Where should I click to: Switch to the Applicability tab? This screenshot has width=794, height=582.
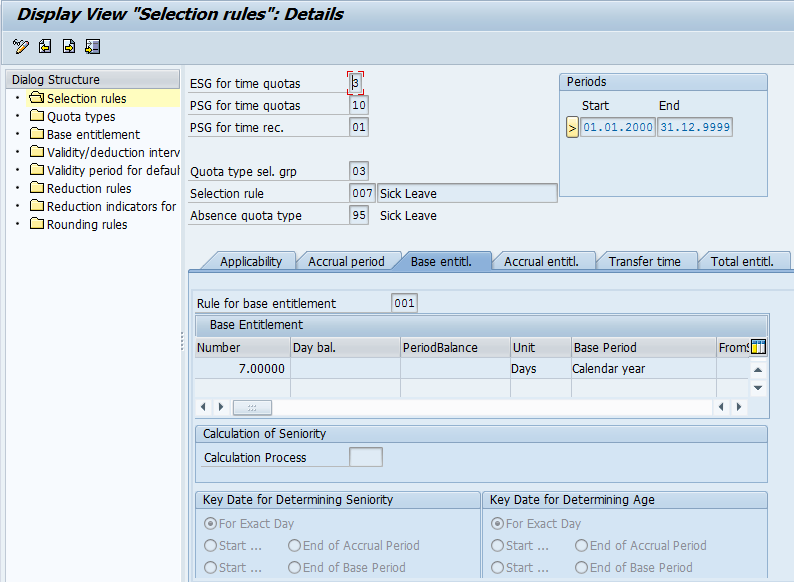coord(250,262)
